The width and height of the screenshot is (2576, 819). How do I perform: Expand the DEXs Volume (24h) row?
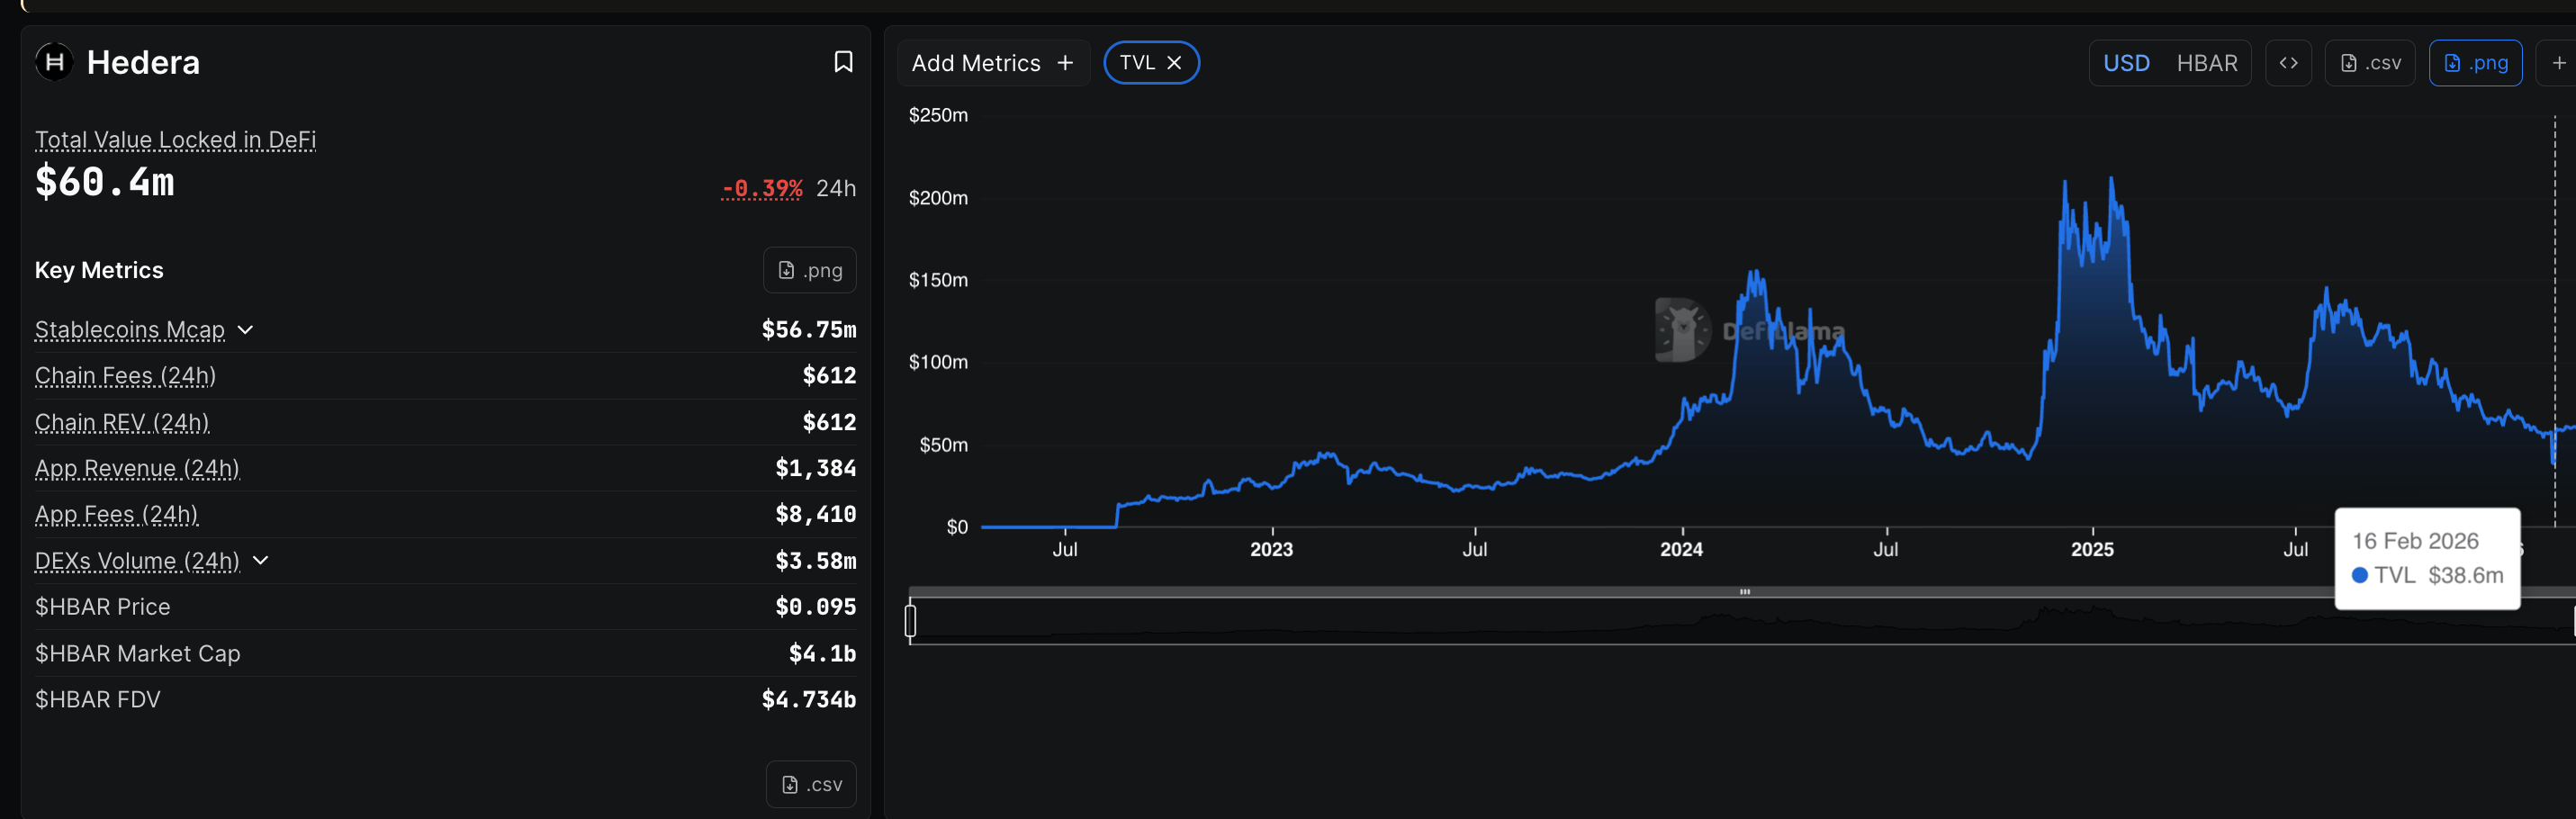[x=261, y=561]
